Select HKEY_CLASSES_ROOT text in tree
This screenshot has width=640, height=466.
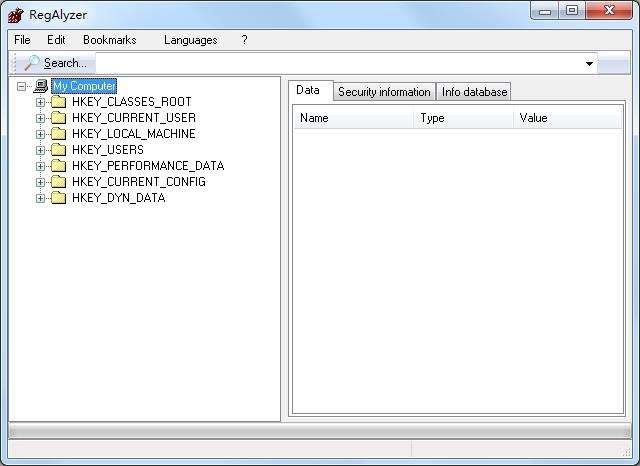point(131,102)
